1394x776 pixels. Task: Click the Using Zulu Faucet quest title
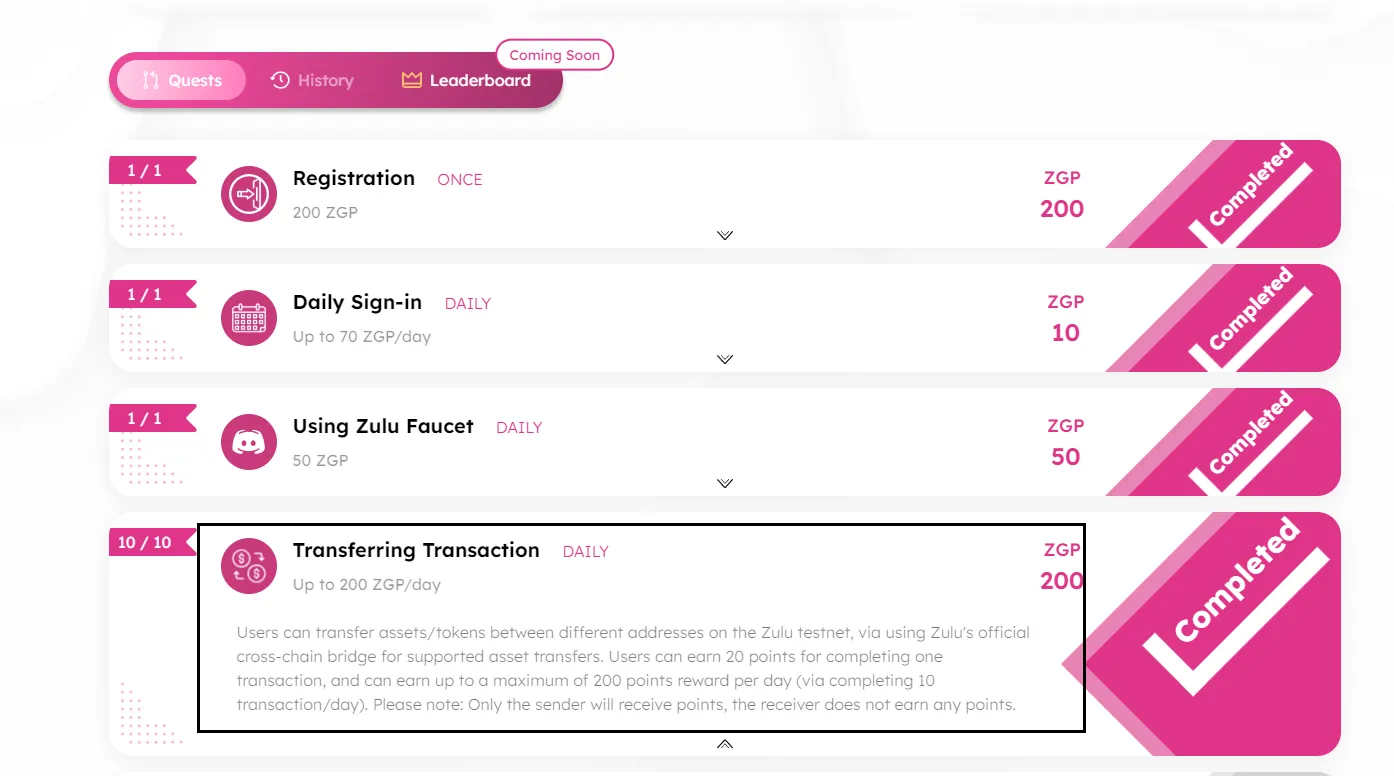(x=383, y=426)
